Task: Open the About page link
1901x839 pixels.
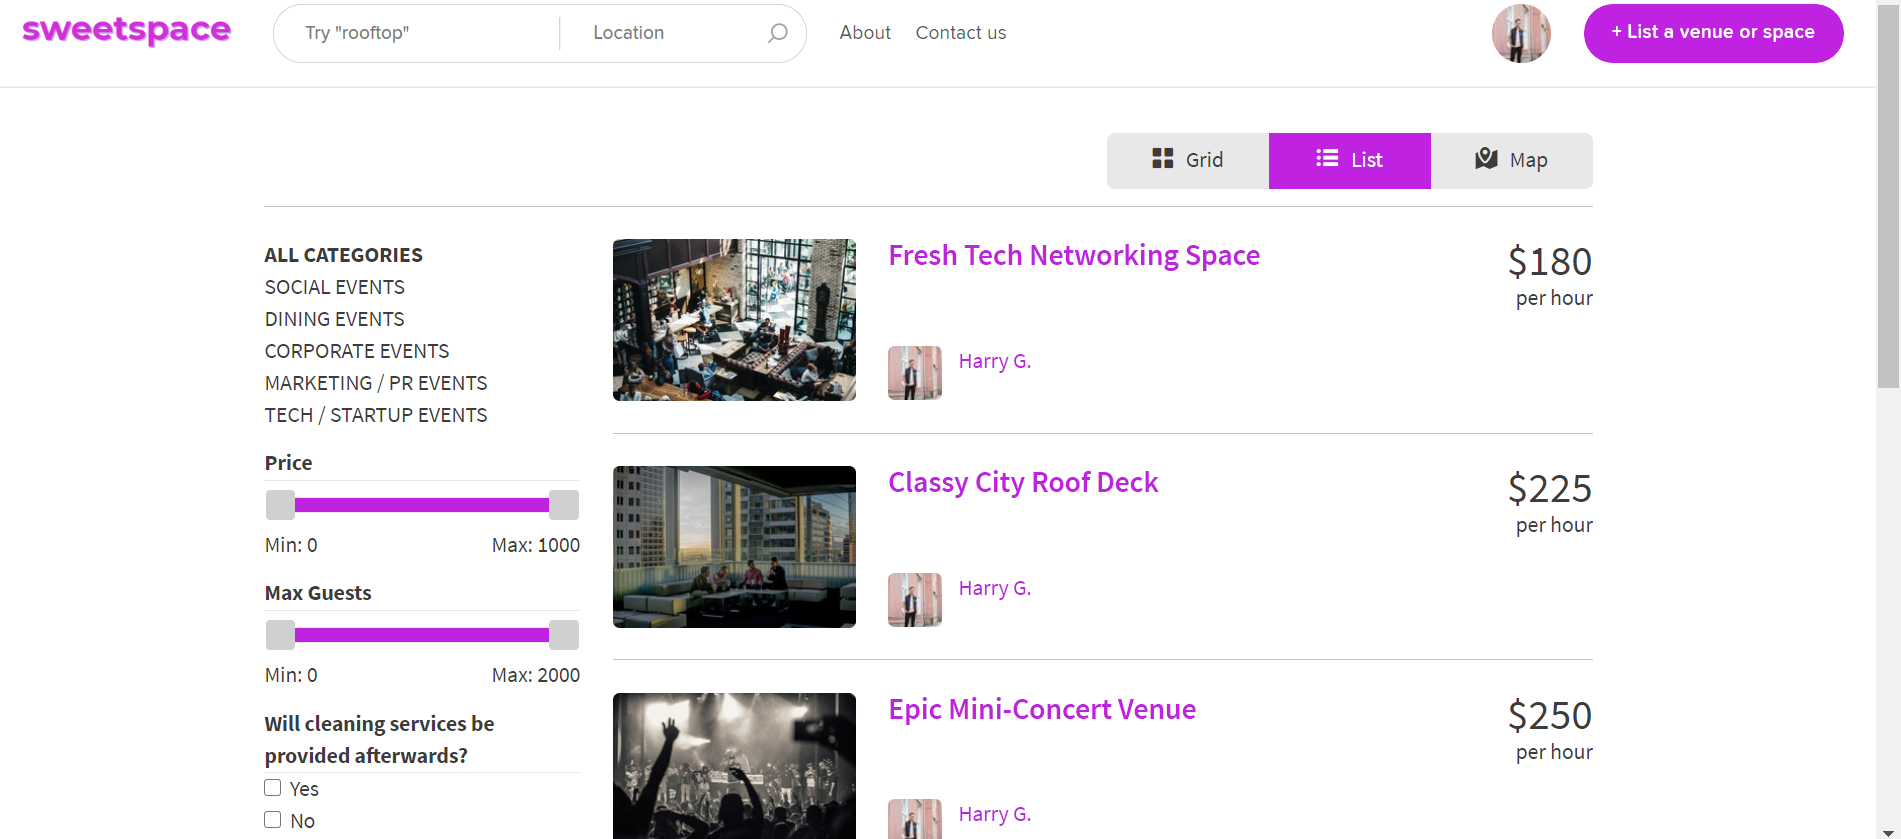Action: pyautogui.click(x=865, y=33)
